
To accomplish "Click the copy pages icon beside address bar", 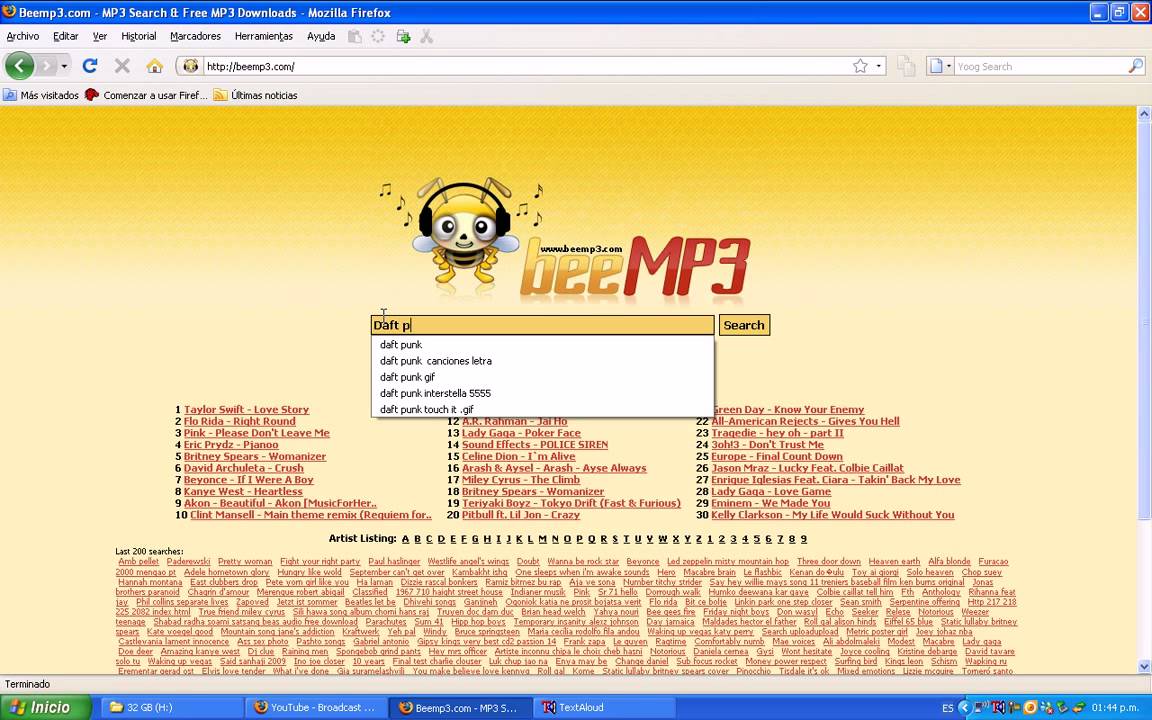I will coord(906,66).
